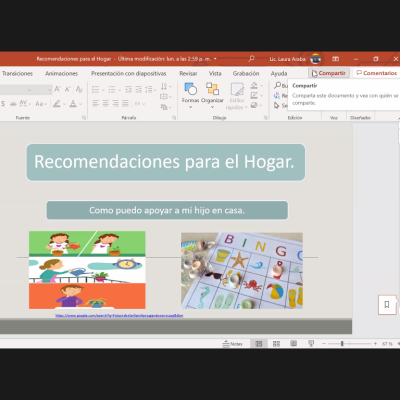Toggle strikethrough formatting

pyautogui.click(x=13, y=104)
